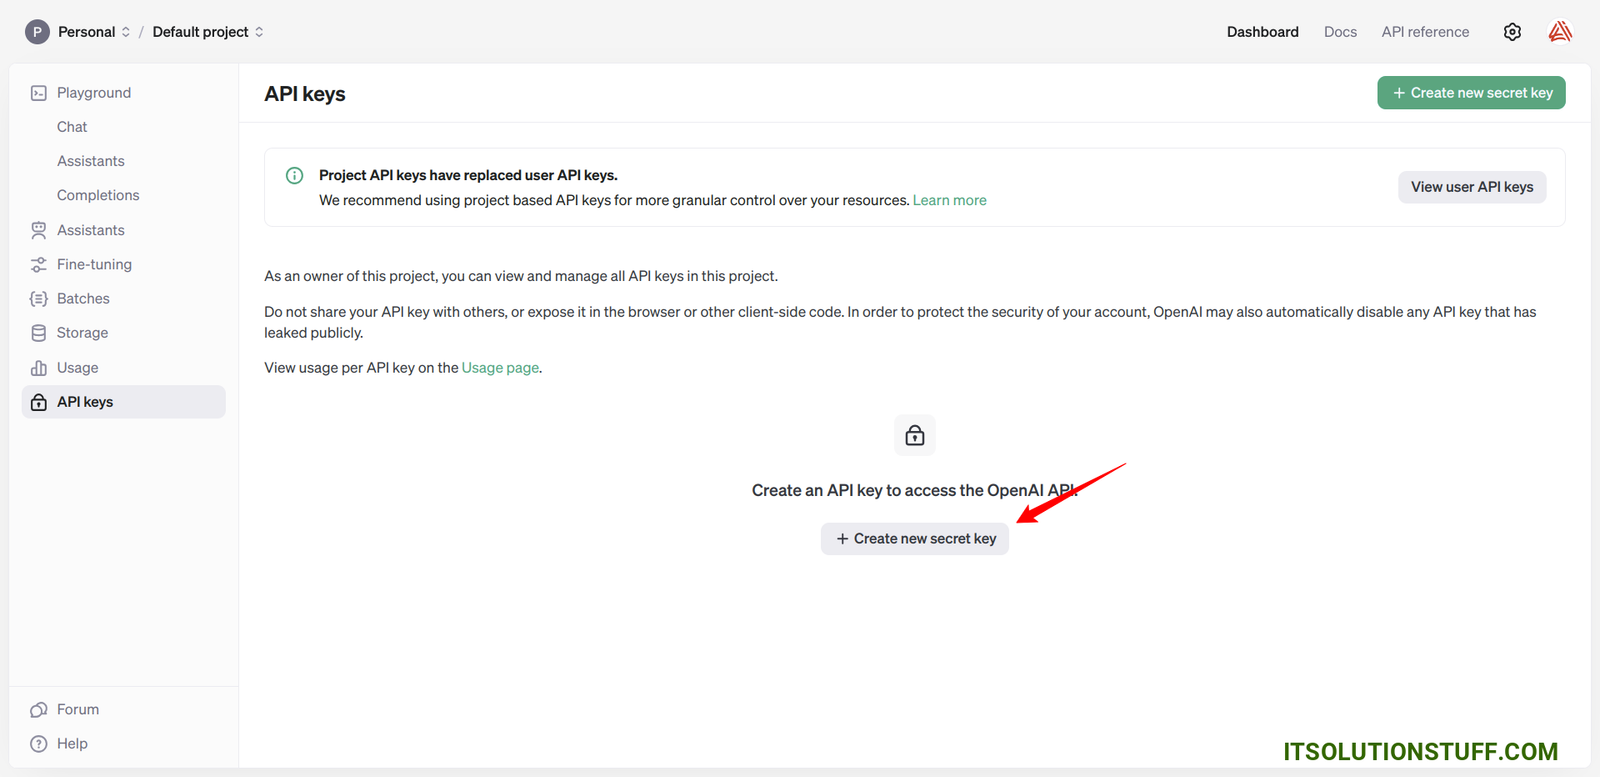The image size is (1600, 777).
Task: Open the Dashboard tab in header
Action: (1262, 32)
